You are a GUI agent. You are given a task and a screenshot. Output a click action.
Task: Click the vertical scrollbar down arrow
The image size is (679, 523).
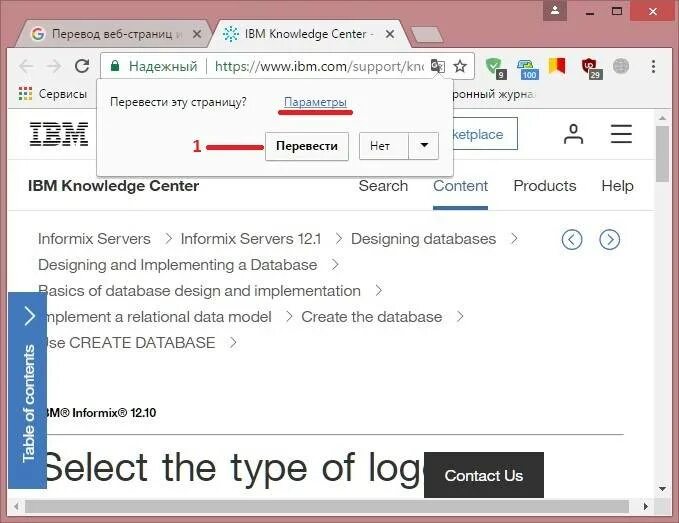click(x=662, y=489)
